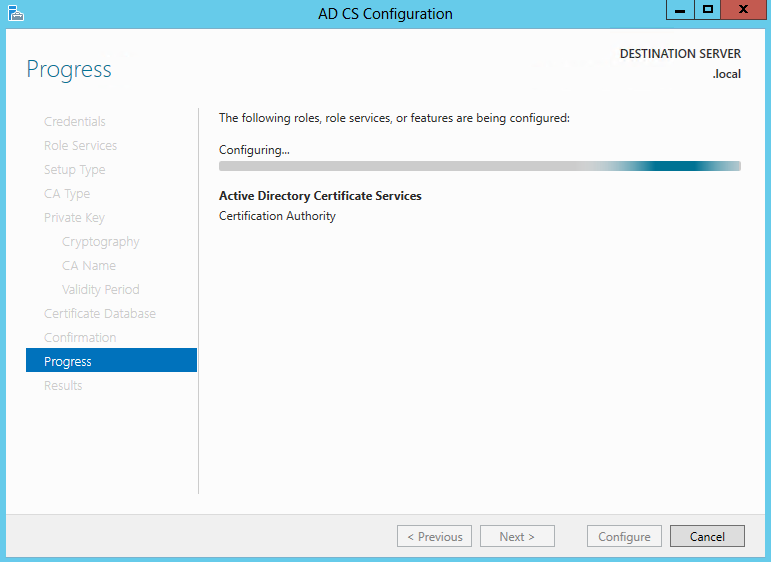Cancel the configuration with the Cancel button
This screenshot has height=562, width=771.
(x=707, y=536)
